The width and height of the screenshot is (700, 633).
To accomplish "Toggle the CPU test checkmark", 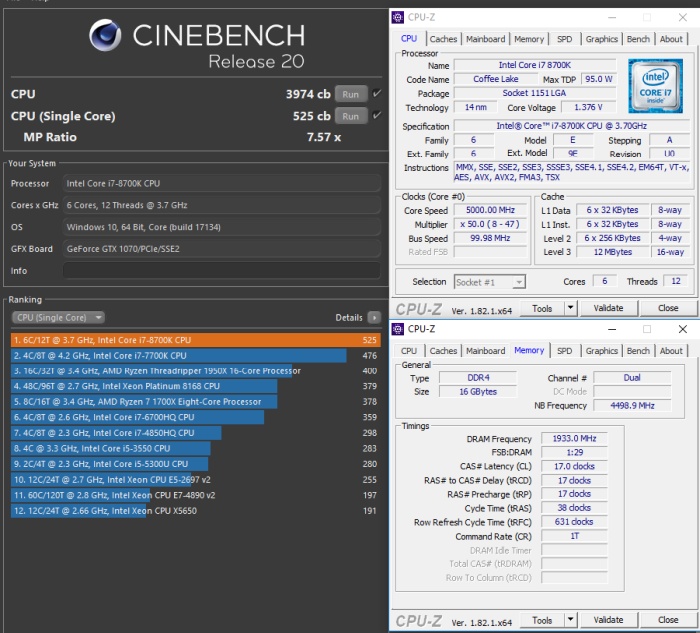I will [377, 93].
